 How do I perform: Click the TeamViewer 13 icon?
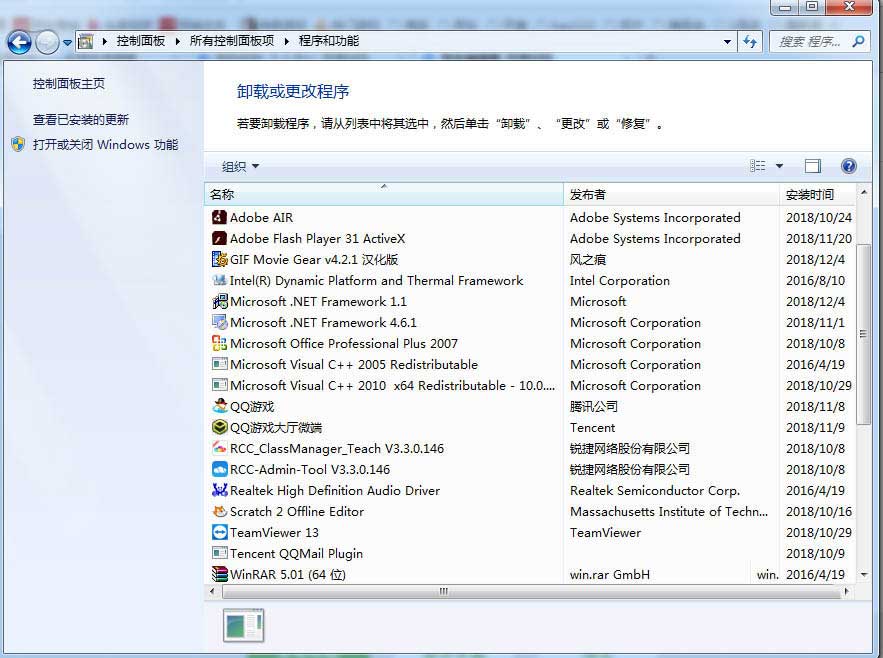(x=219, y=532)
